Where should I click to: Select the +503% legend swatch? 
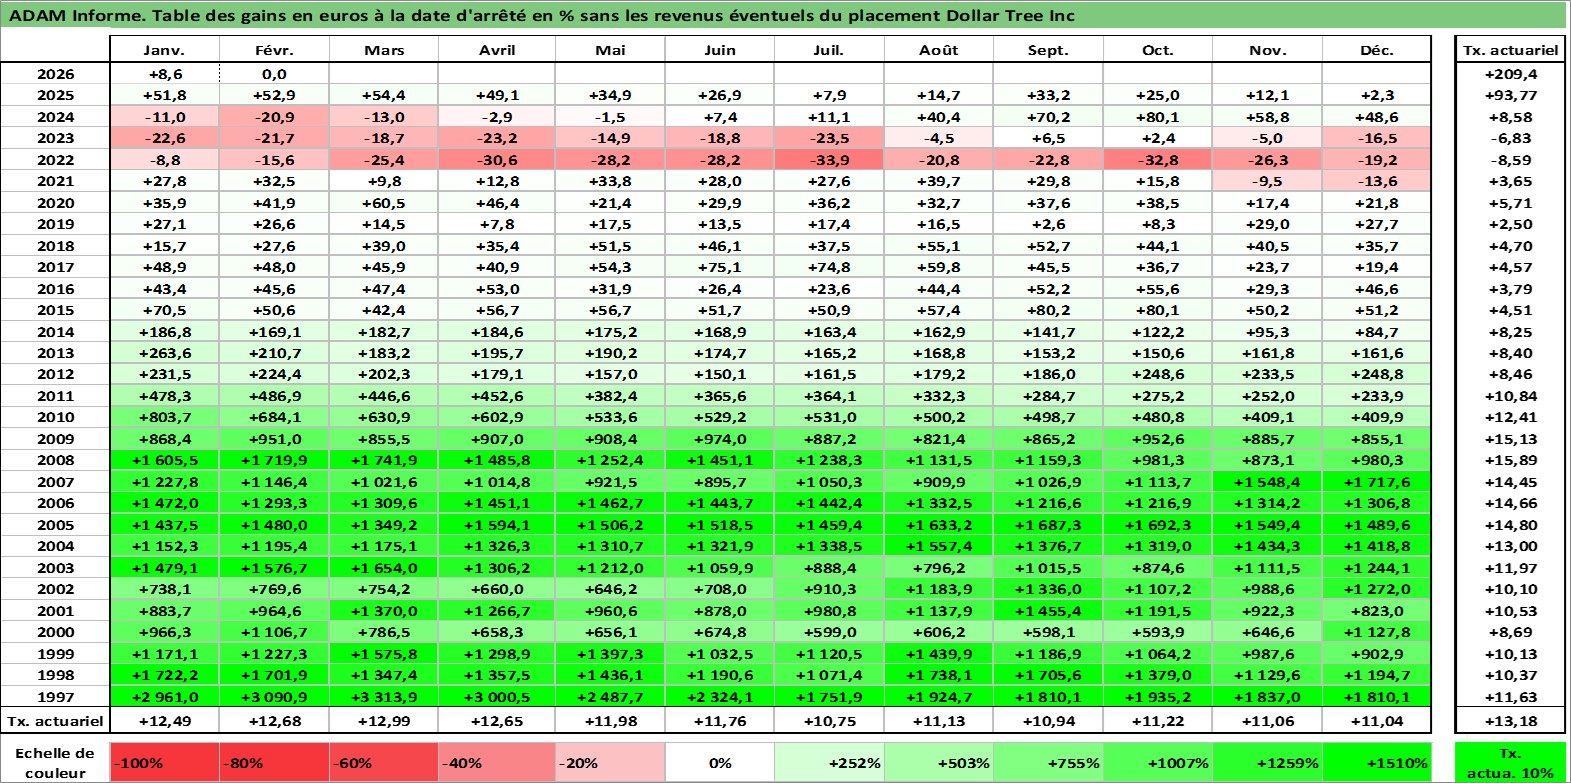(939, 763)
